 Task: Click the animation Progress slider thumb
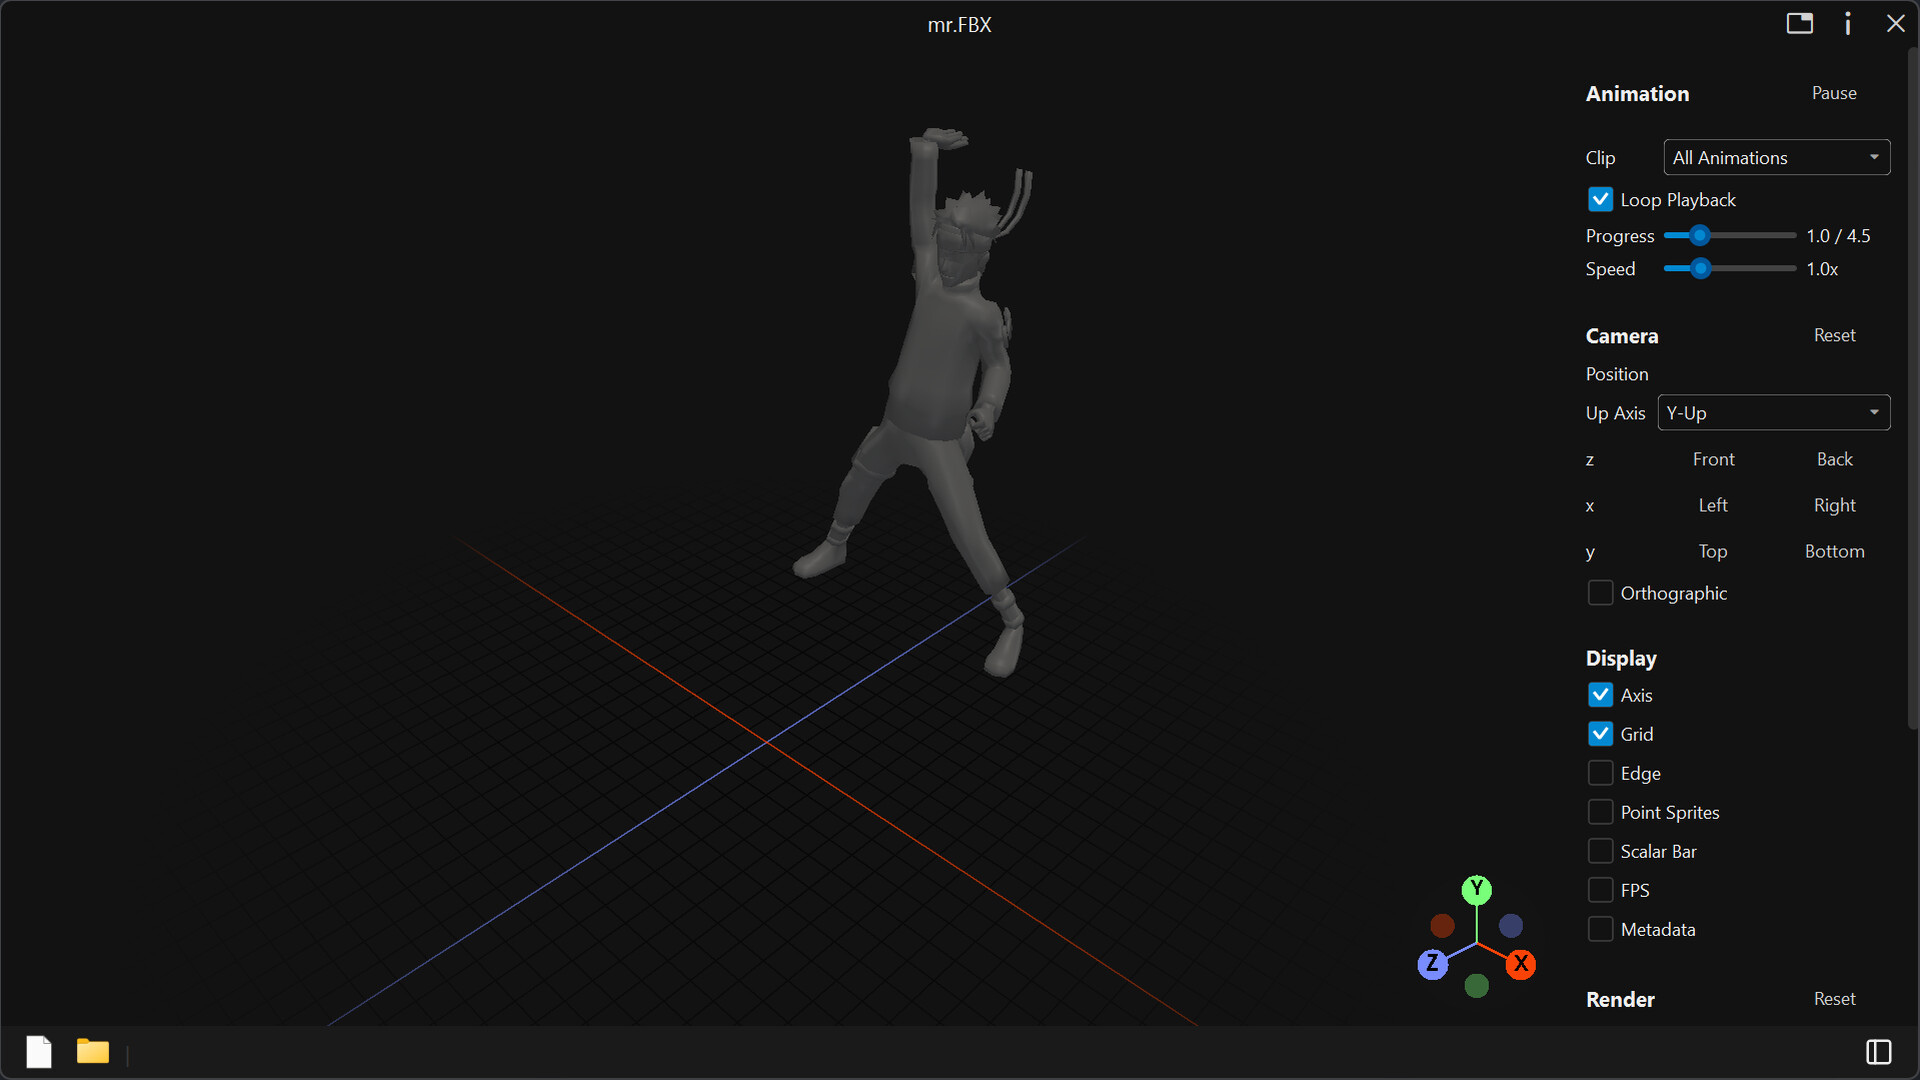pyautogui.click(x=1700, y=236)
